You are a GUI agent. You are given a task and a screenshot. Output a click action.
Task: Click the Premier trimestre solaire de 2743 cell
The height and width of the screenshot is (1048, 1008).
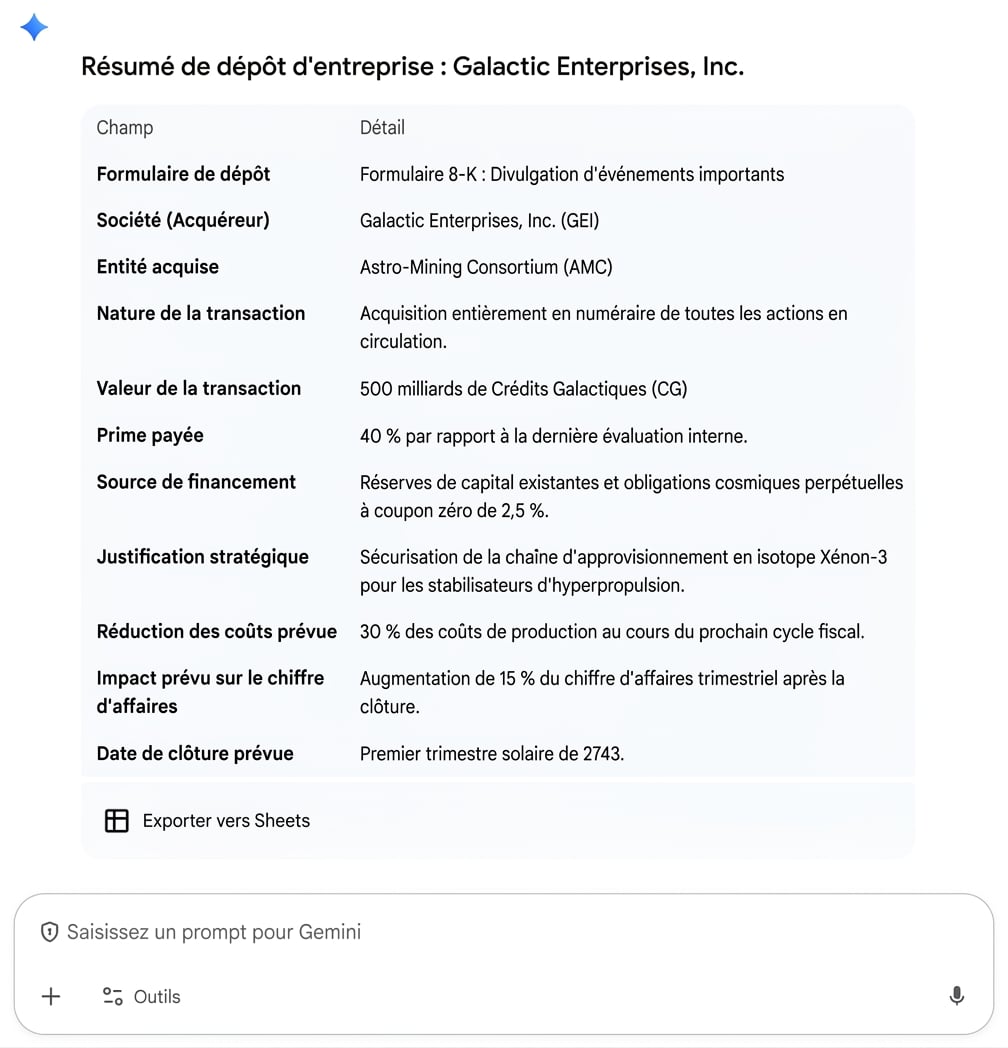(x=492, y=754)
